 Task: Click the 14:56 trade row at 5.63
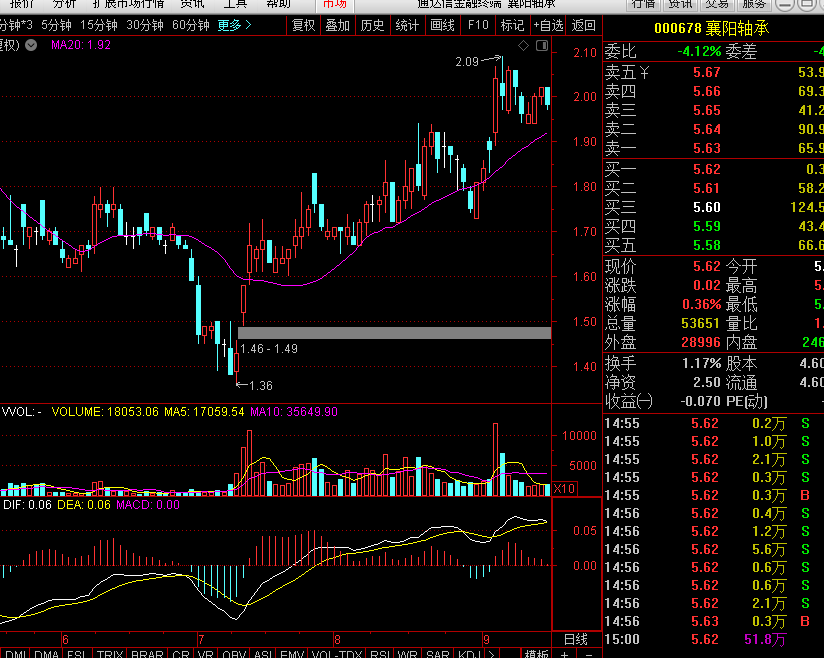(x=714, y=622)
